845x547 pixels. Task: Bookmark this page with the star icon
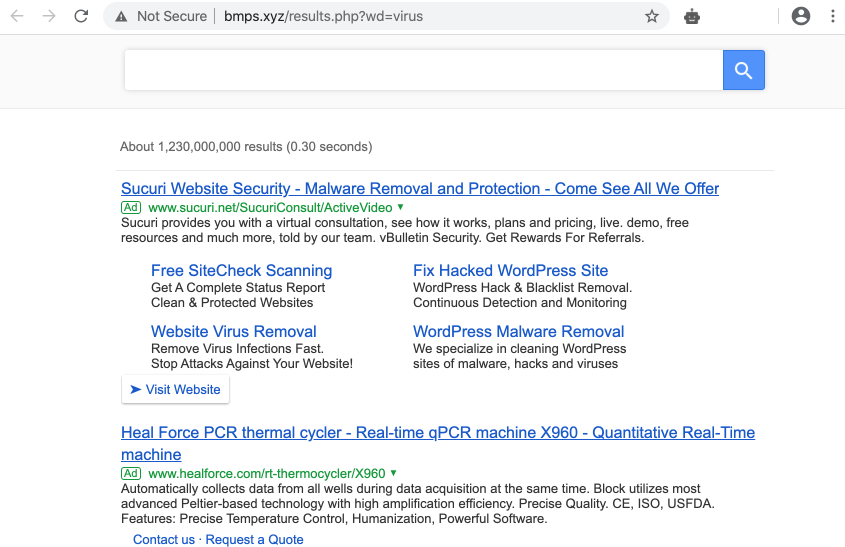(x=652, y=16)
